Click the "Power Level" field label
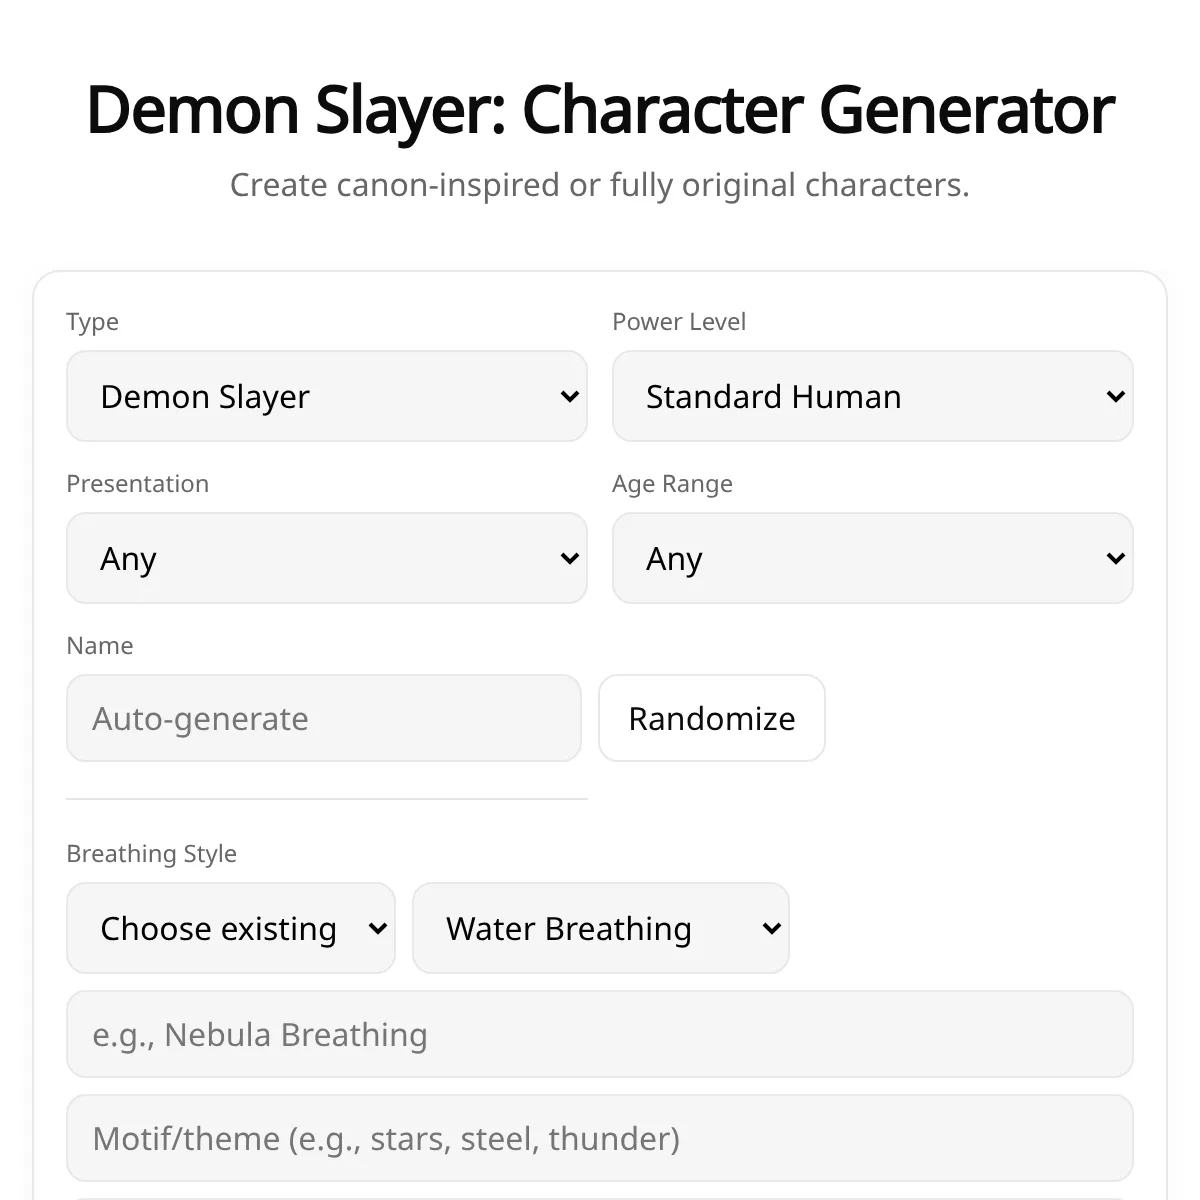 click(x=679, y=322)
